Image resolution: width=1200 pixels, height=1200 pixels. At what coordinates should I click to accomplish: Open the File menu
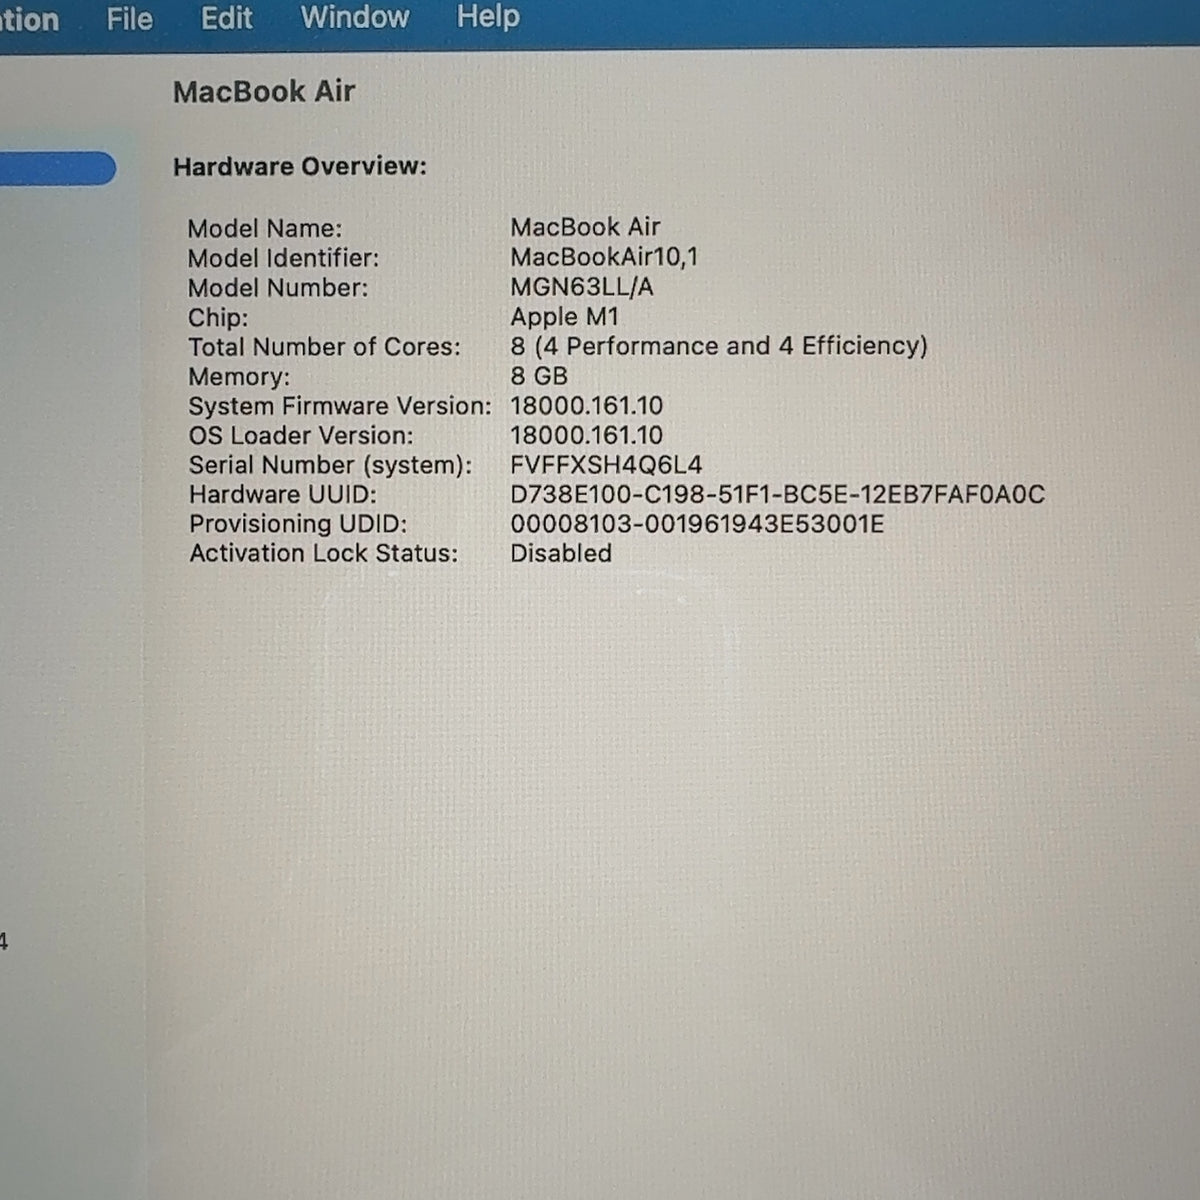(130, 18)
